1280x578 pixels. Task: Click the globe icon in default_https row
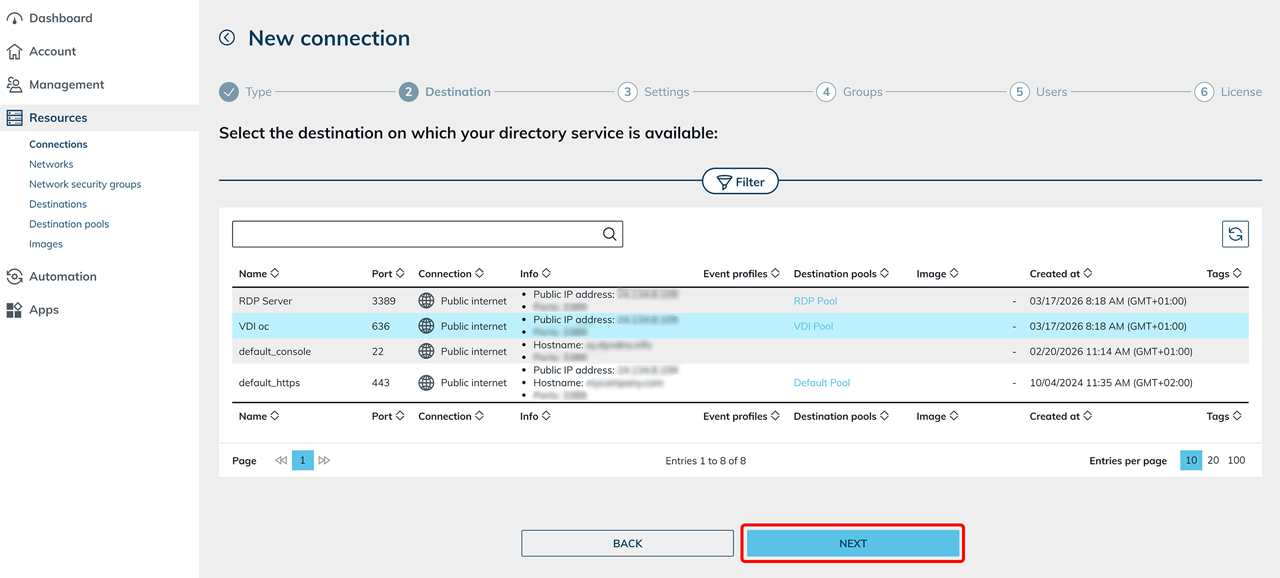tap(426, 383)
